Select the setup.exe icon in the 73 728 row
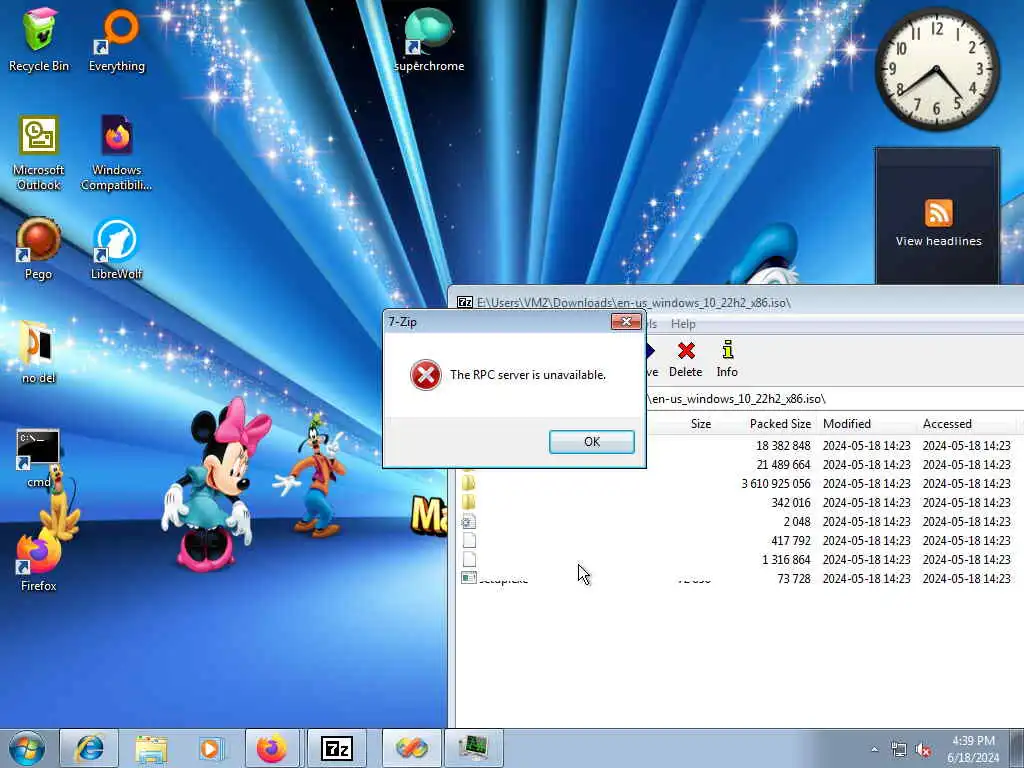The image size is (1024, 768). (468, 578)
